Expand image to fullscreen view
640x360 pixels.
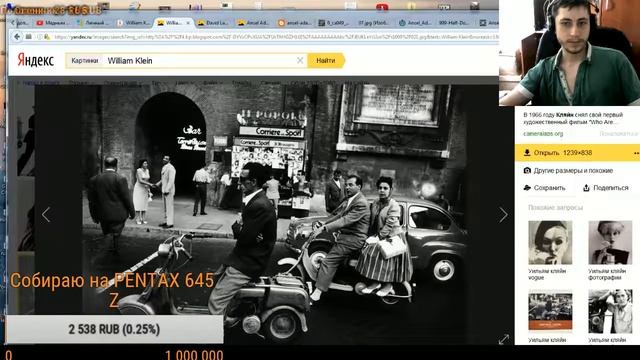504,339
